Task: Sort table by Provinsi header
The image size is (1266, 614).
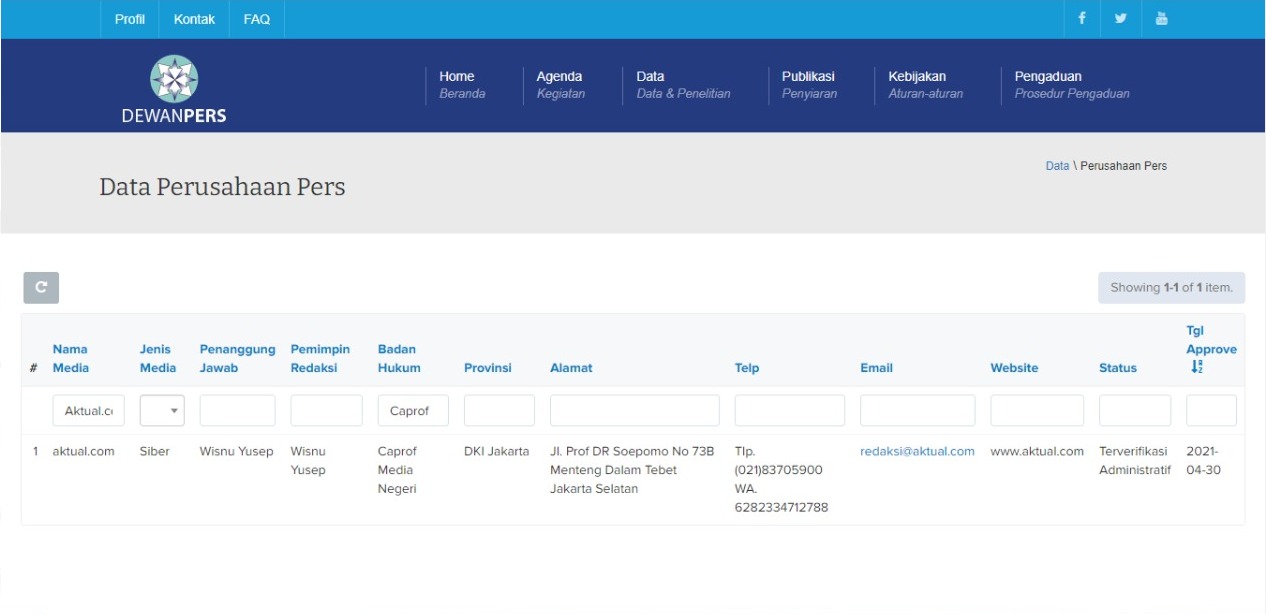Action: click(x=487, y=368)
